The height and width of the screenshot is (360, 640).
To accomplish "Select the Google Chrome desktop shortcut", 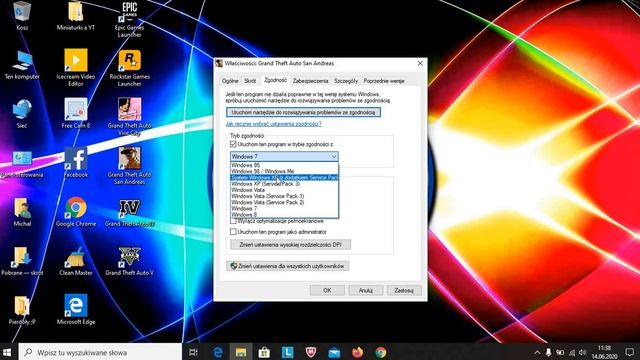I will (76, 212).
